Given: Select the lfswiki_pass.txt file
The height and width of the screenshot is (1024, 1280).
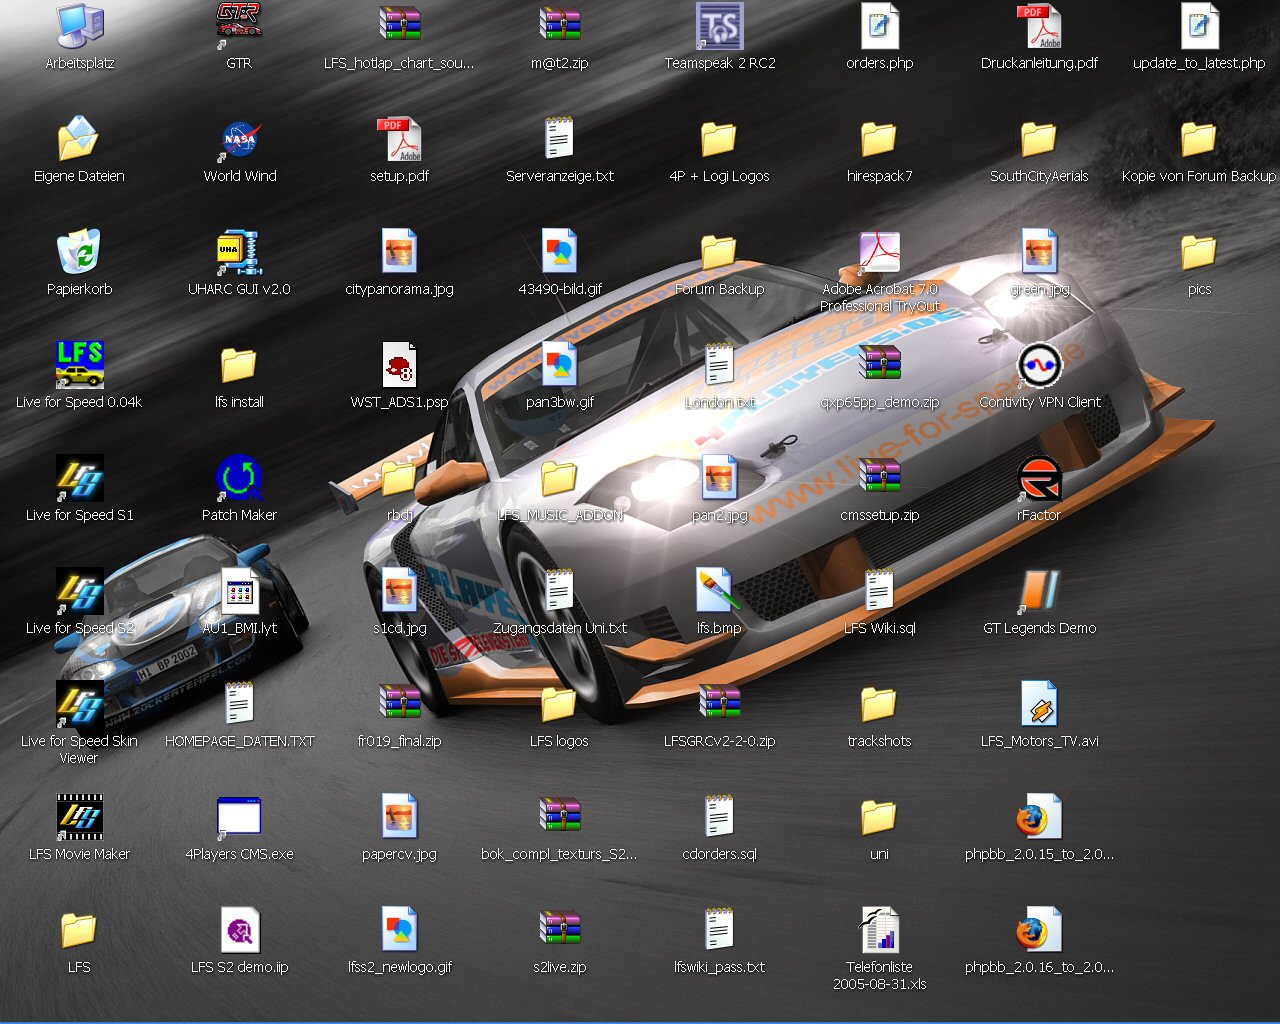Looking at the screenshot, I should pos(720,931).
